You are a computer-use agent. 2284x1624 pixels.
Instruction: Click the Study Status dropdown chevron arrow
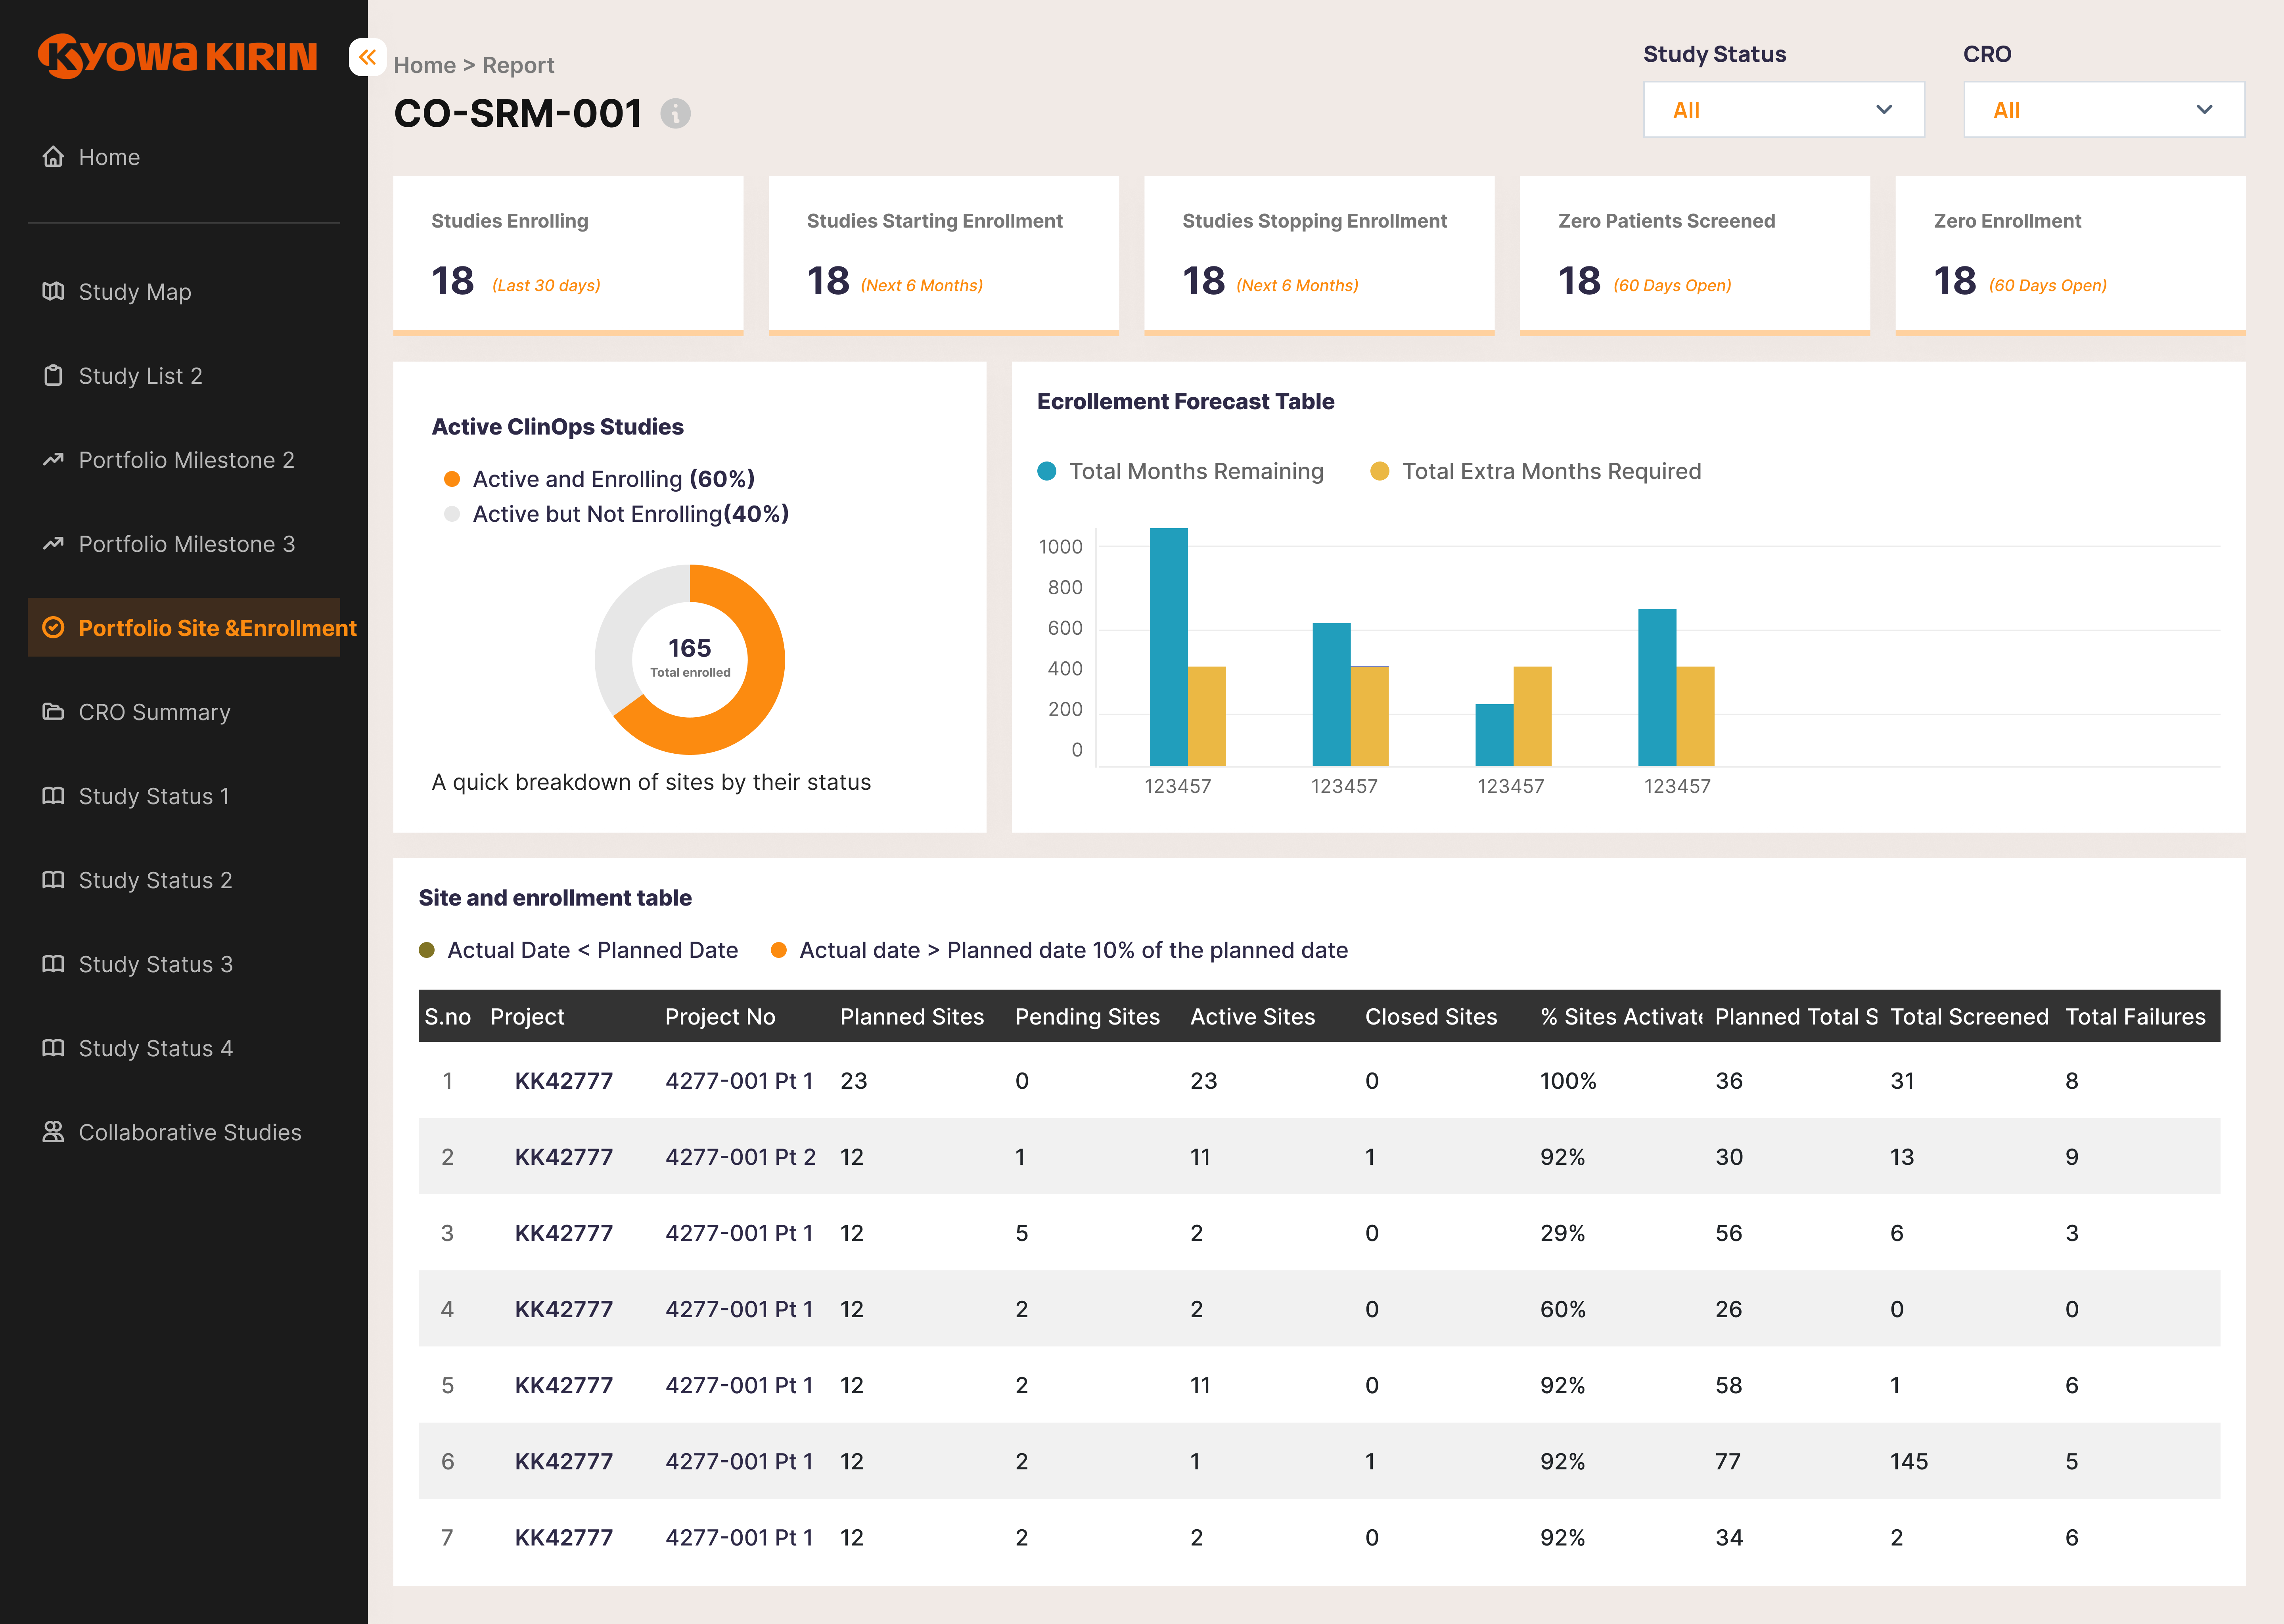click(1884, 110)
